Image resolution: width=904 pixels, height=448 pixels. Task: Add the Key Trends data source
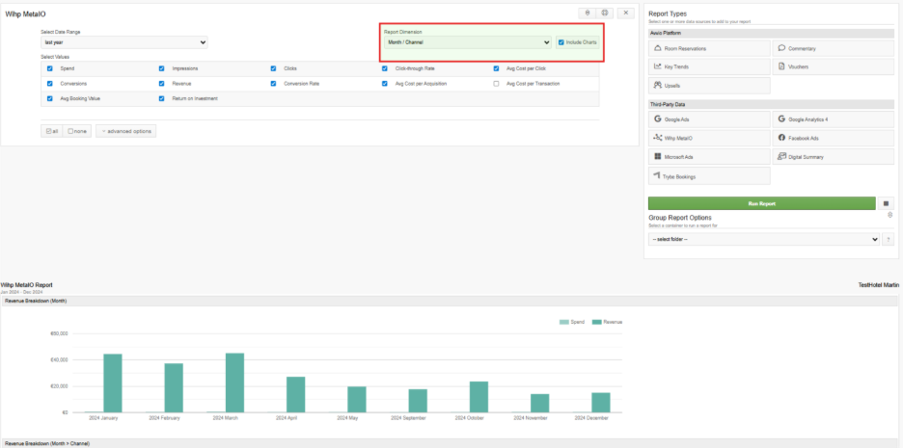tap(709, 67)
